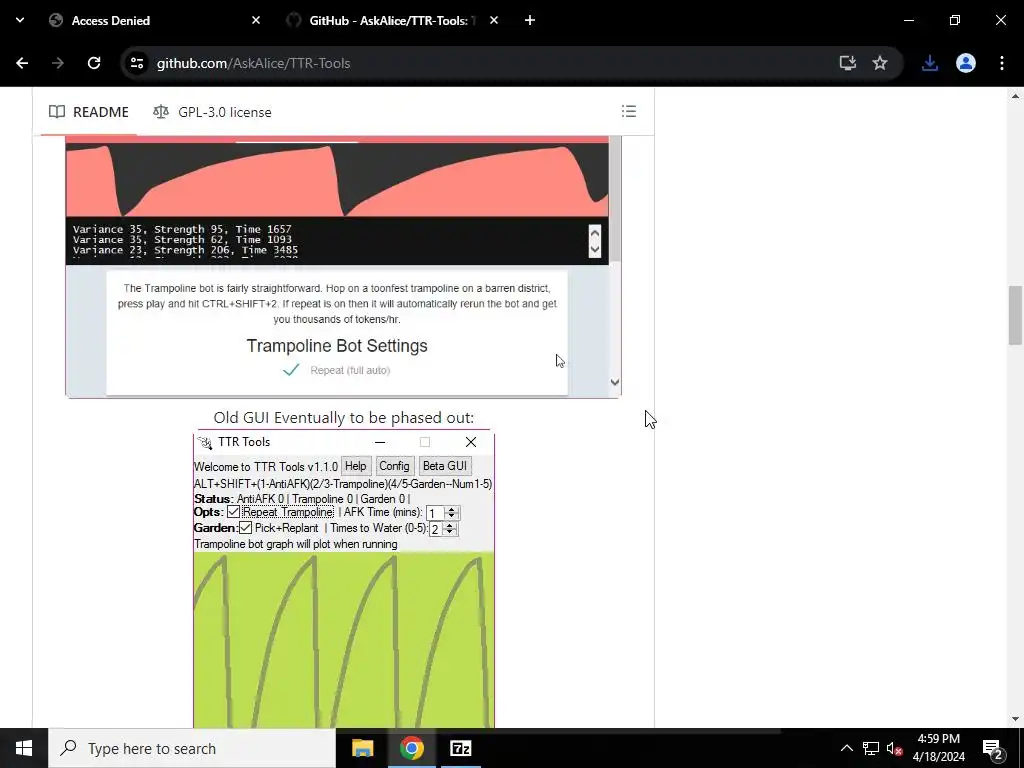Open File Explorer from taskbar
Image resolution: width=1024 pixels, height=768 pixels.
(x=362, y=748)
